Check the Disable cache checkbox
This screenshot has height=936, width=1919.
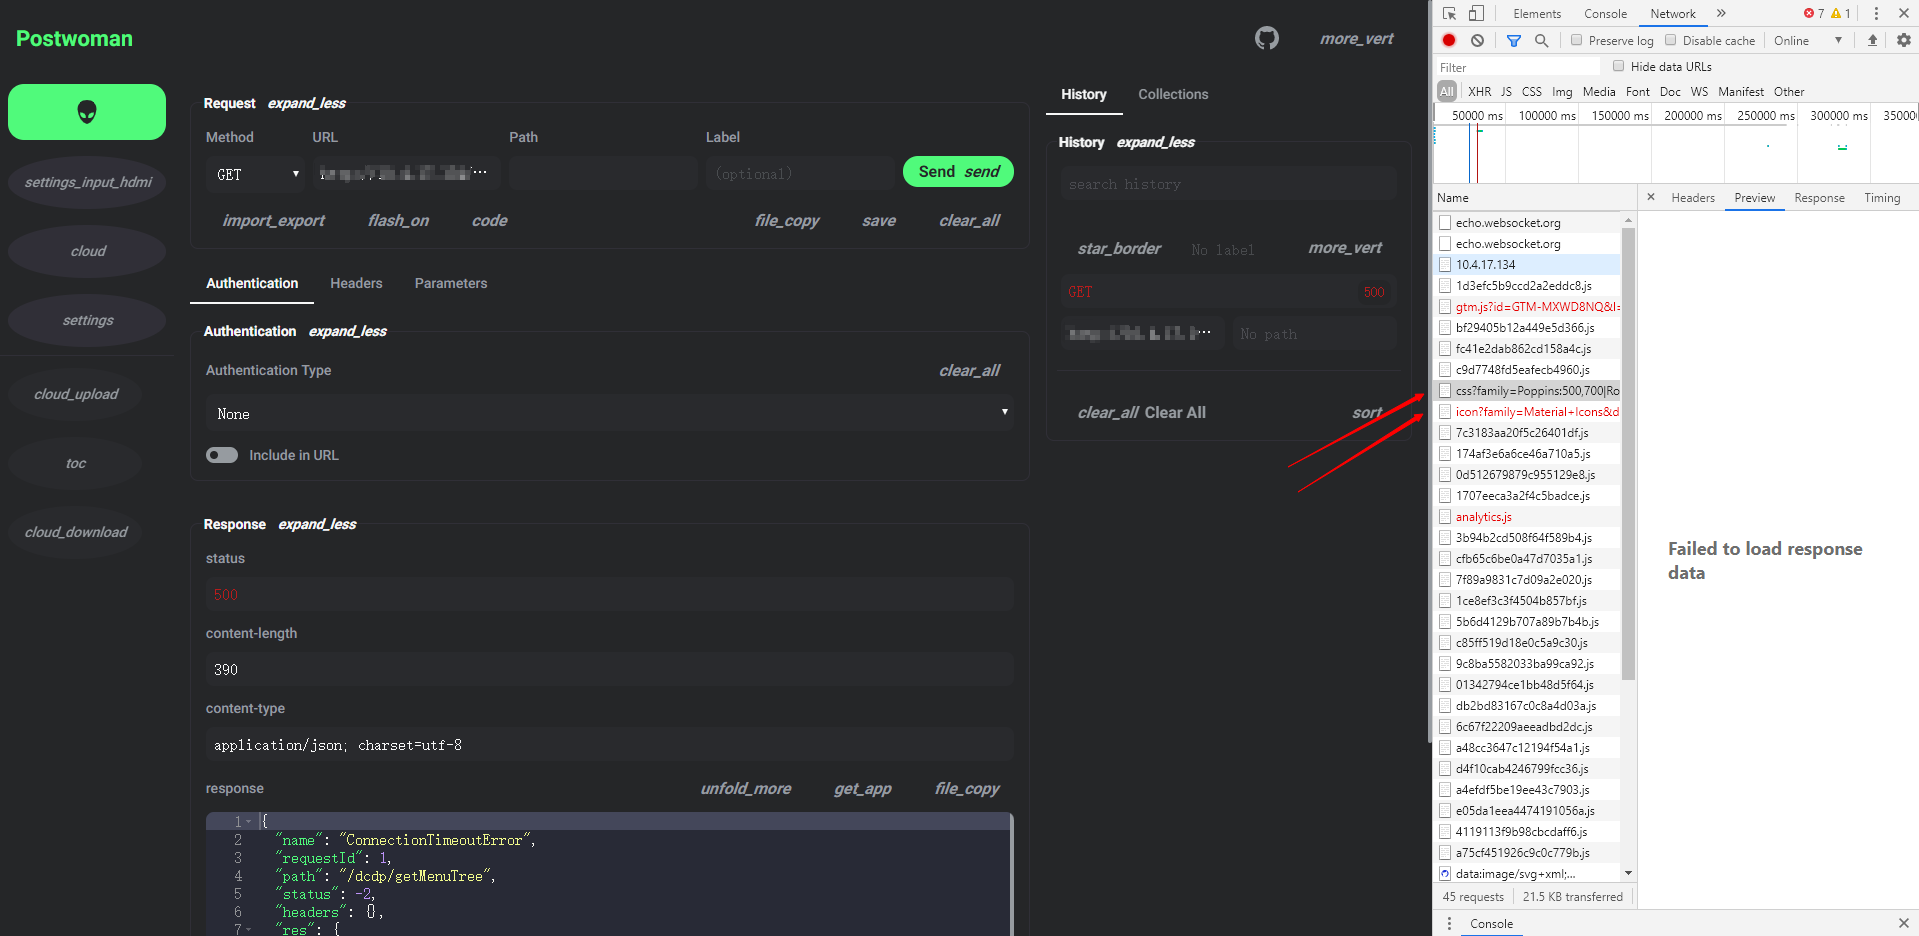pyautogui.click(x=1670, y=40)
